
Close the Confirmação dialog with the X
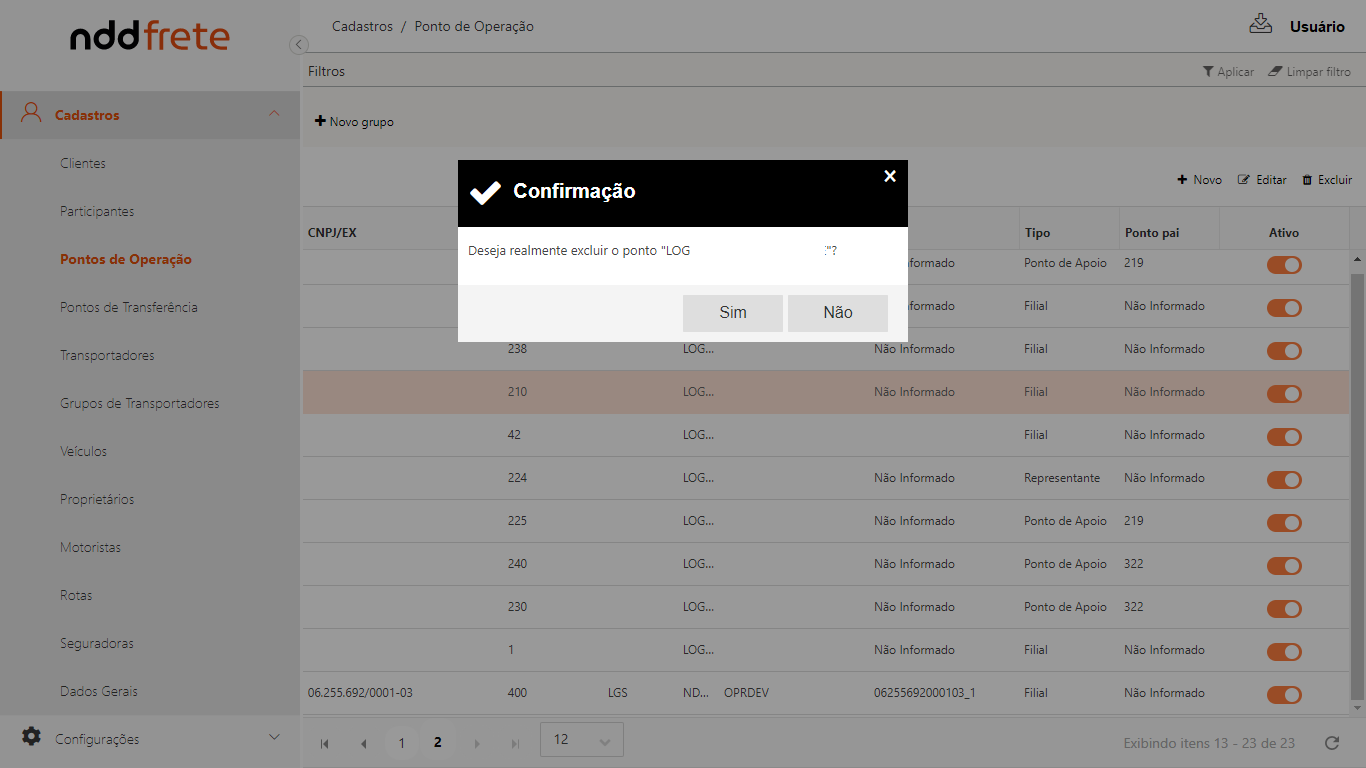coord(890,176)
